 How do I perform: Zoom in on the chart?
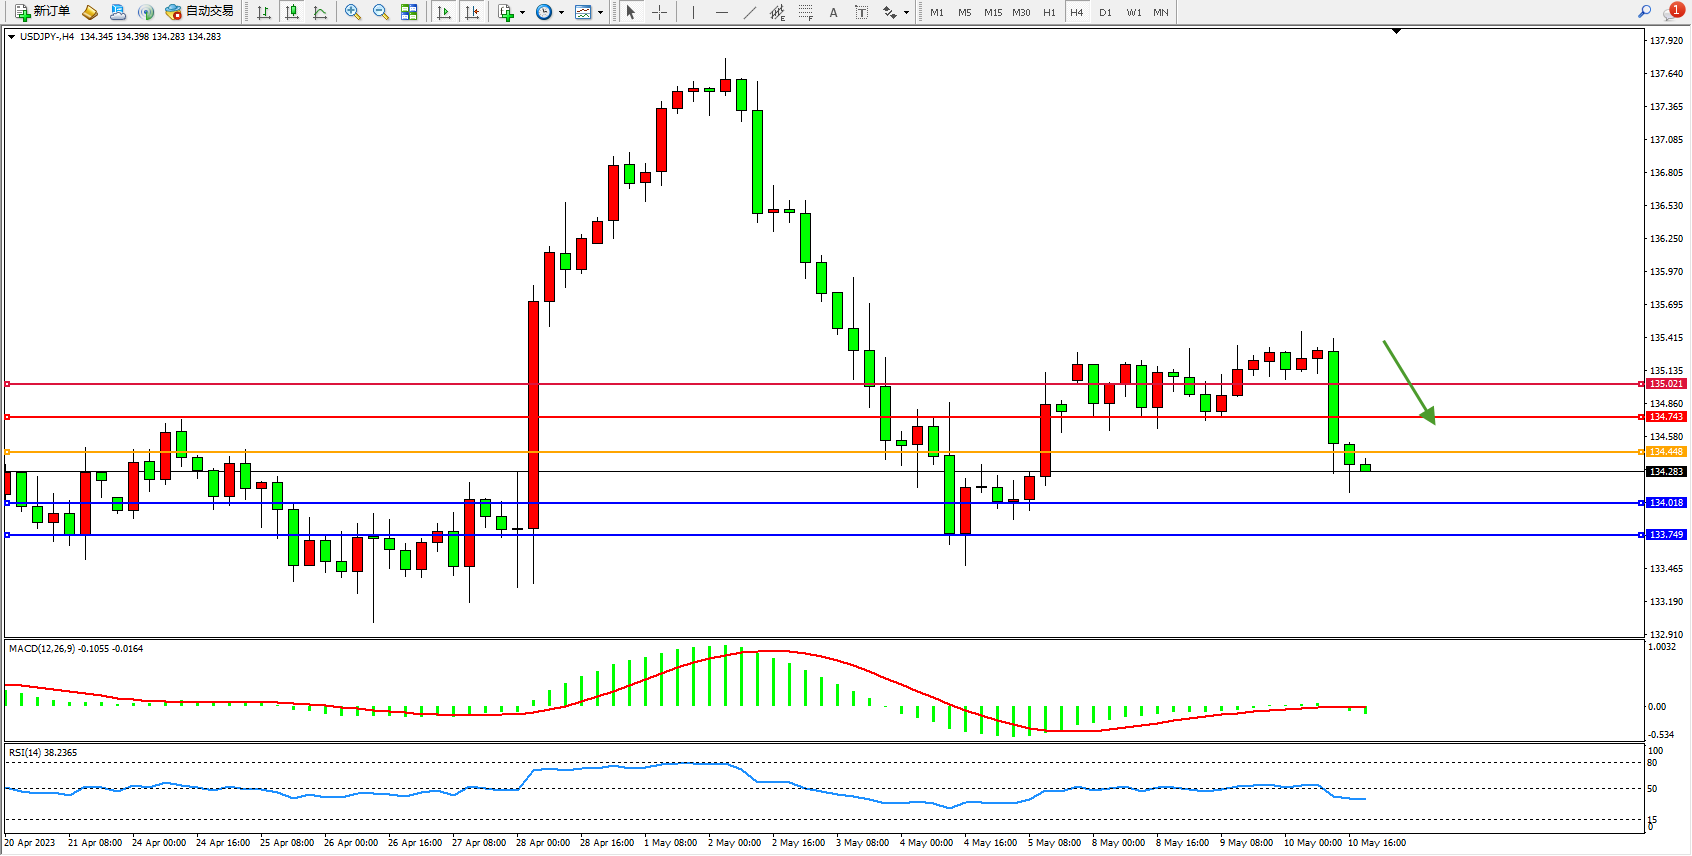[x=353, y=12]
